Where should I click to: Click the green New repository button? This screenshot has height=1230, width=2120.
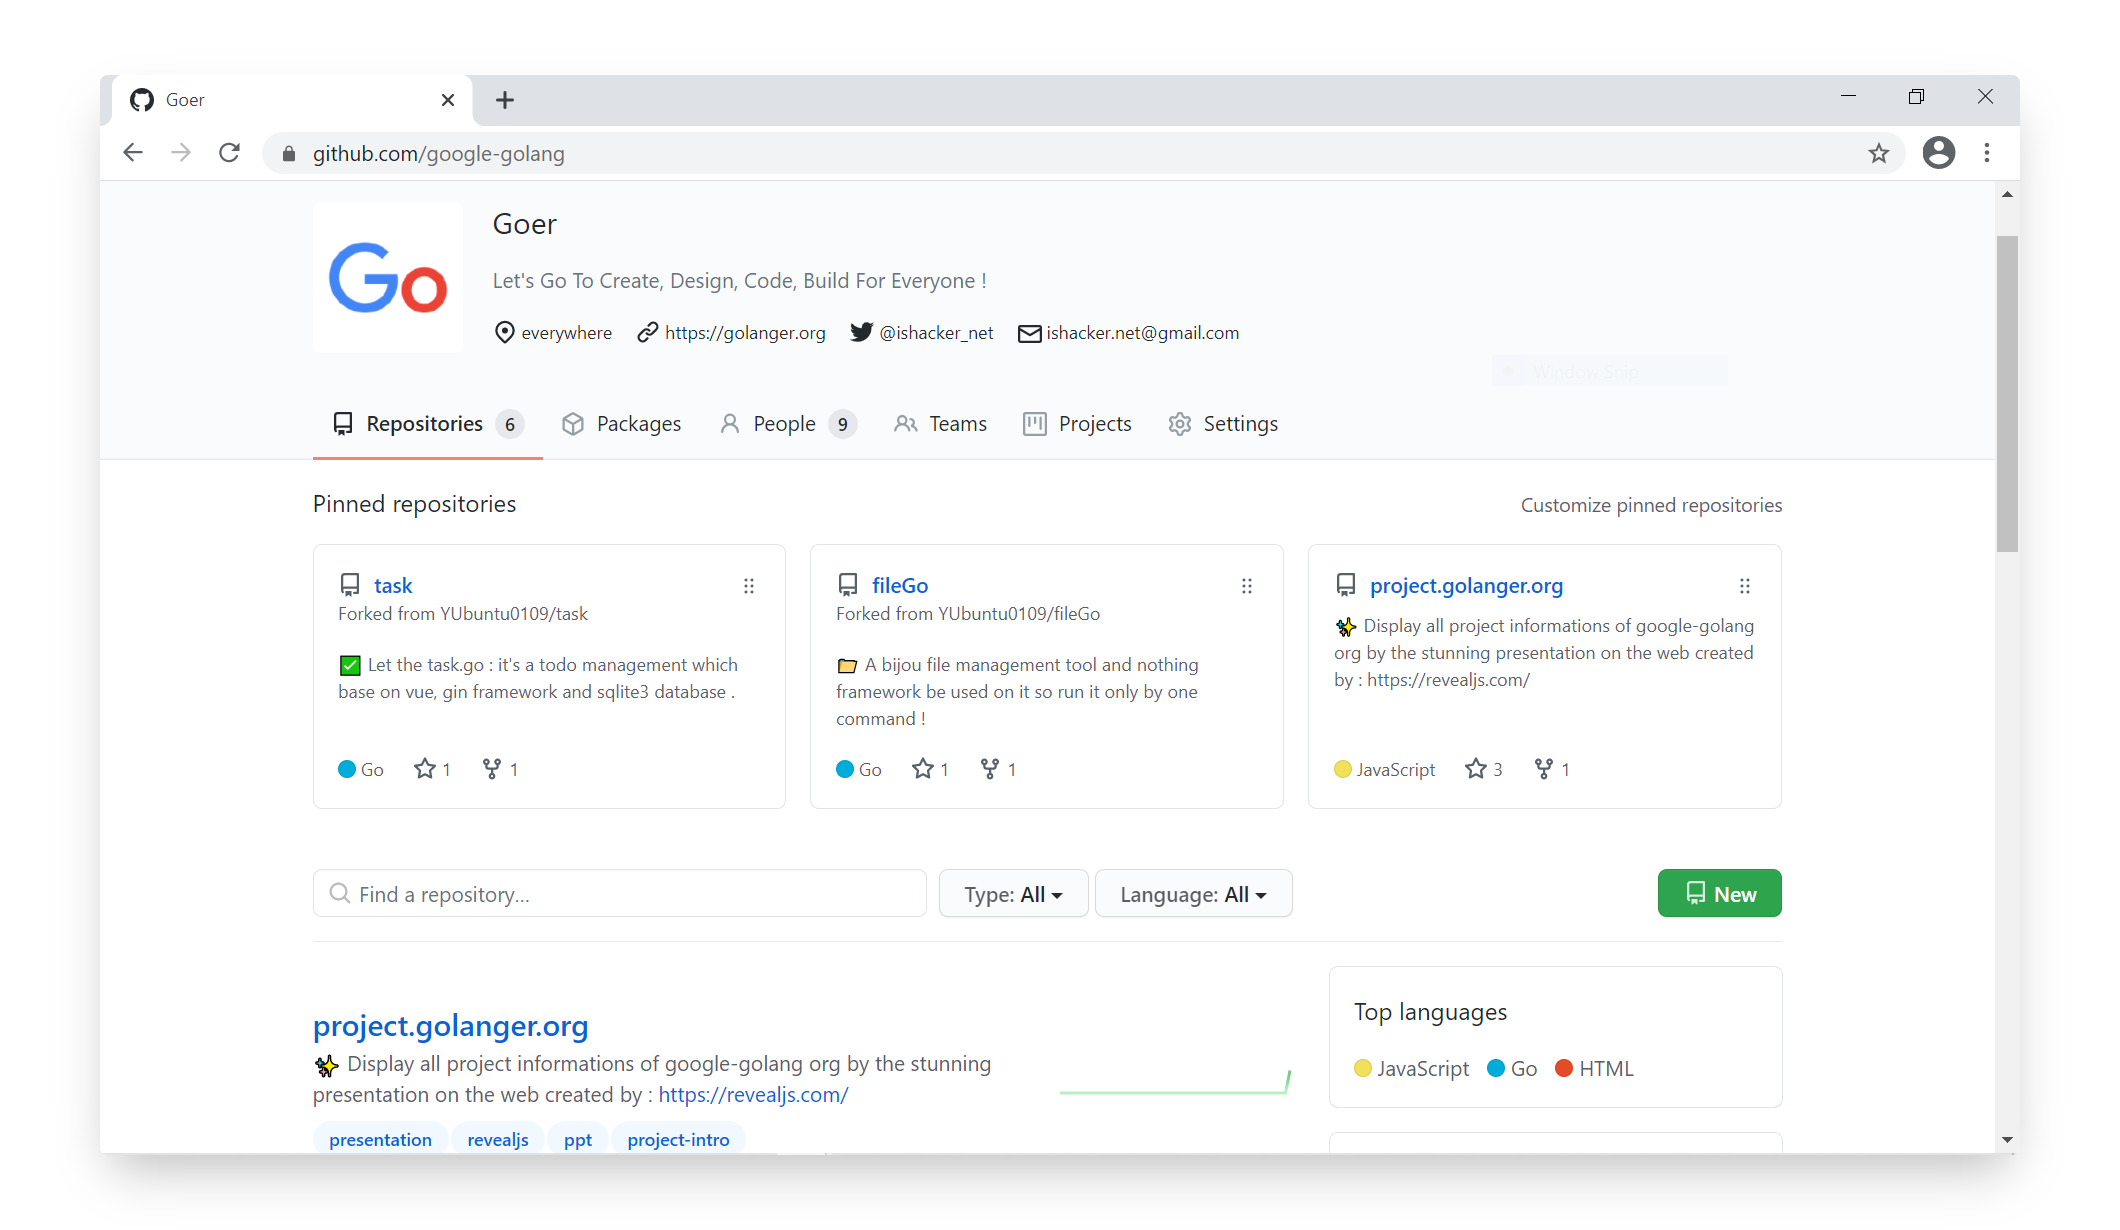click(x=1719, y=894)
